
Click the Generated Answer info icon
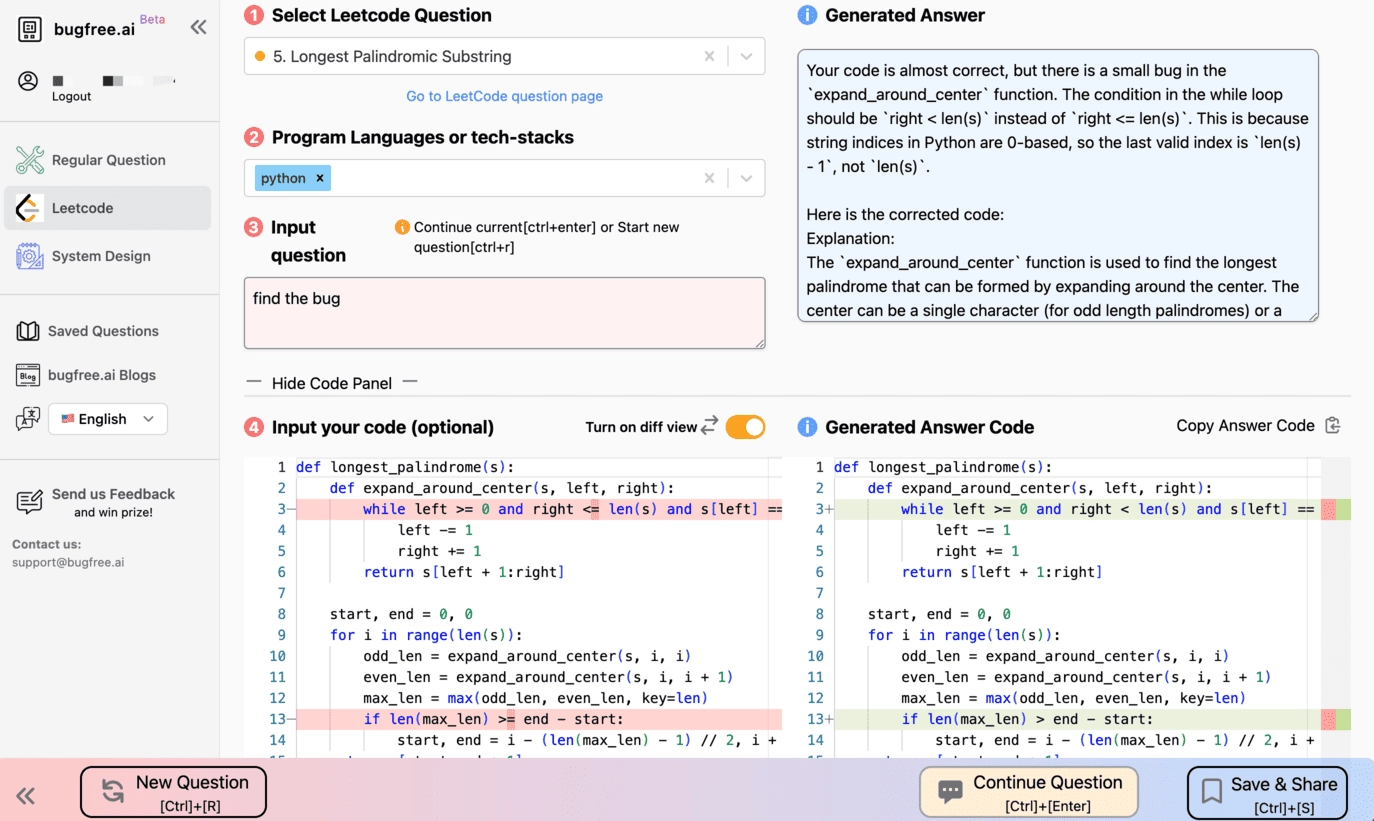tap(807, 16)
